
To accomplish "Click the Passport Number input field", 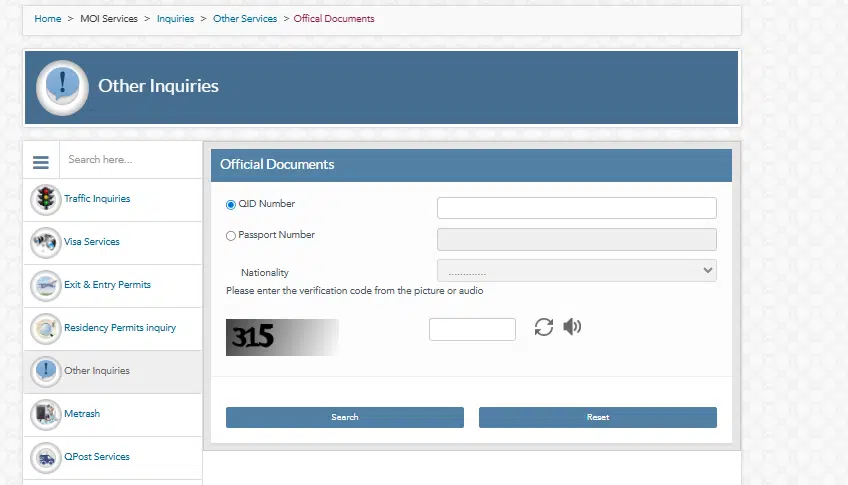I will 577,240.
